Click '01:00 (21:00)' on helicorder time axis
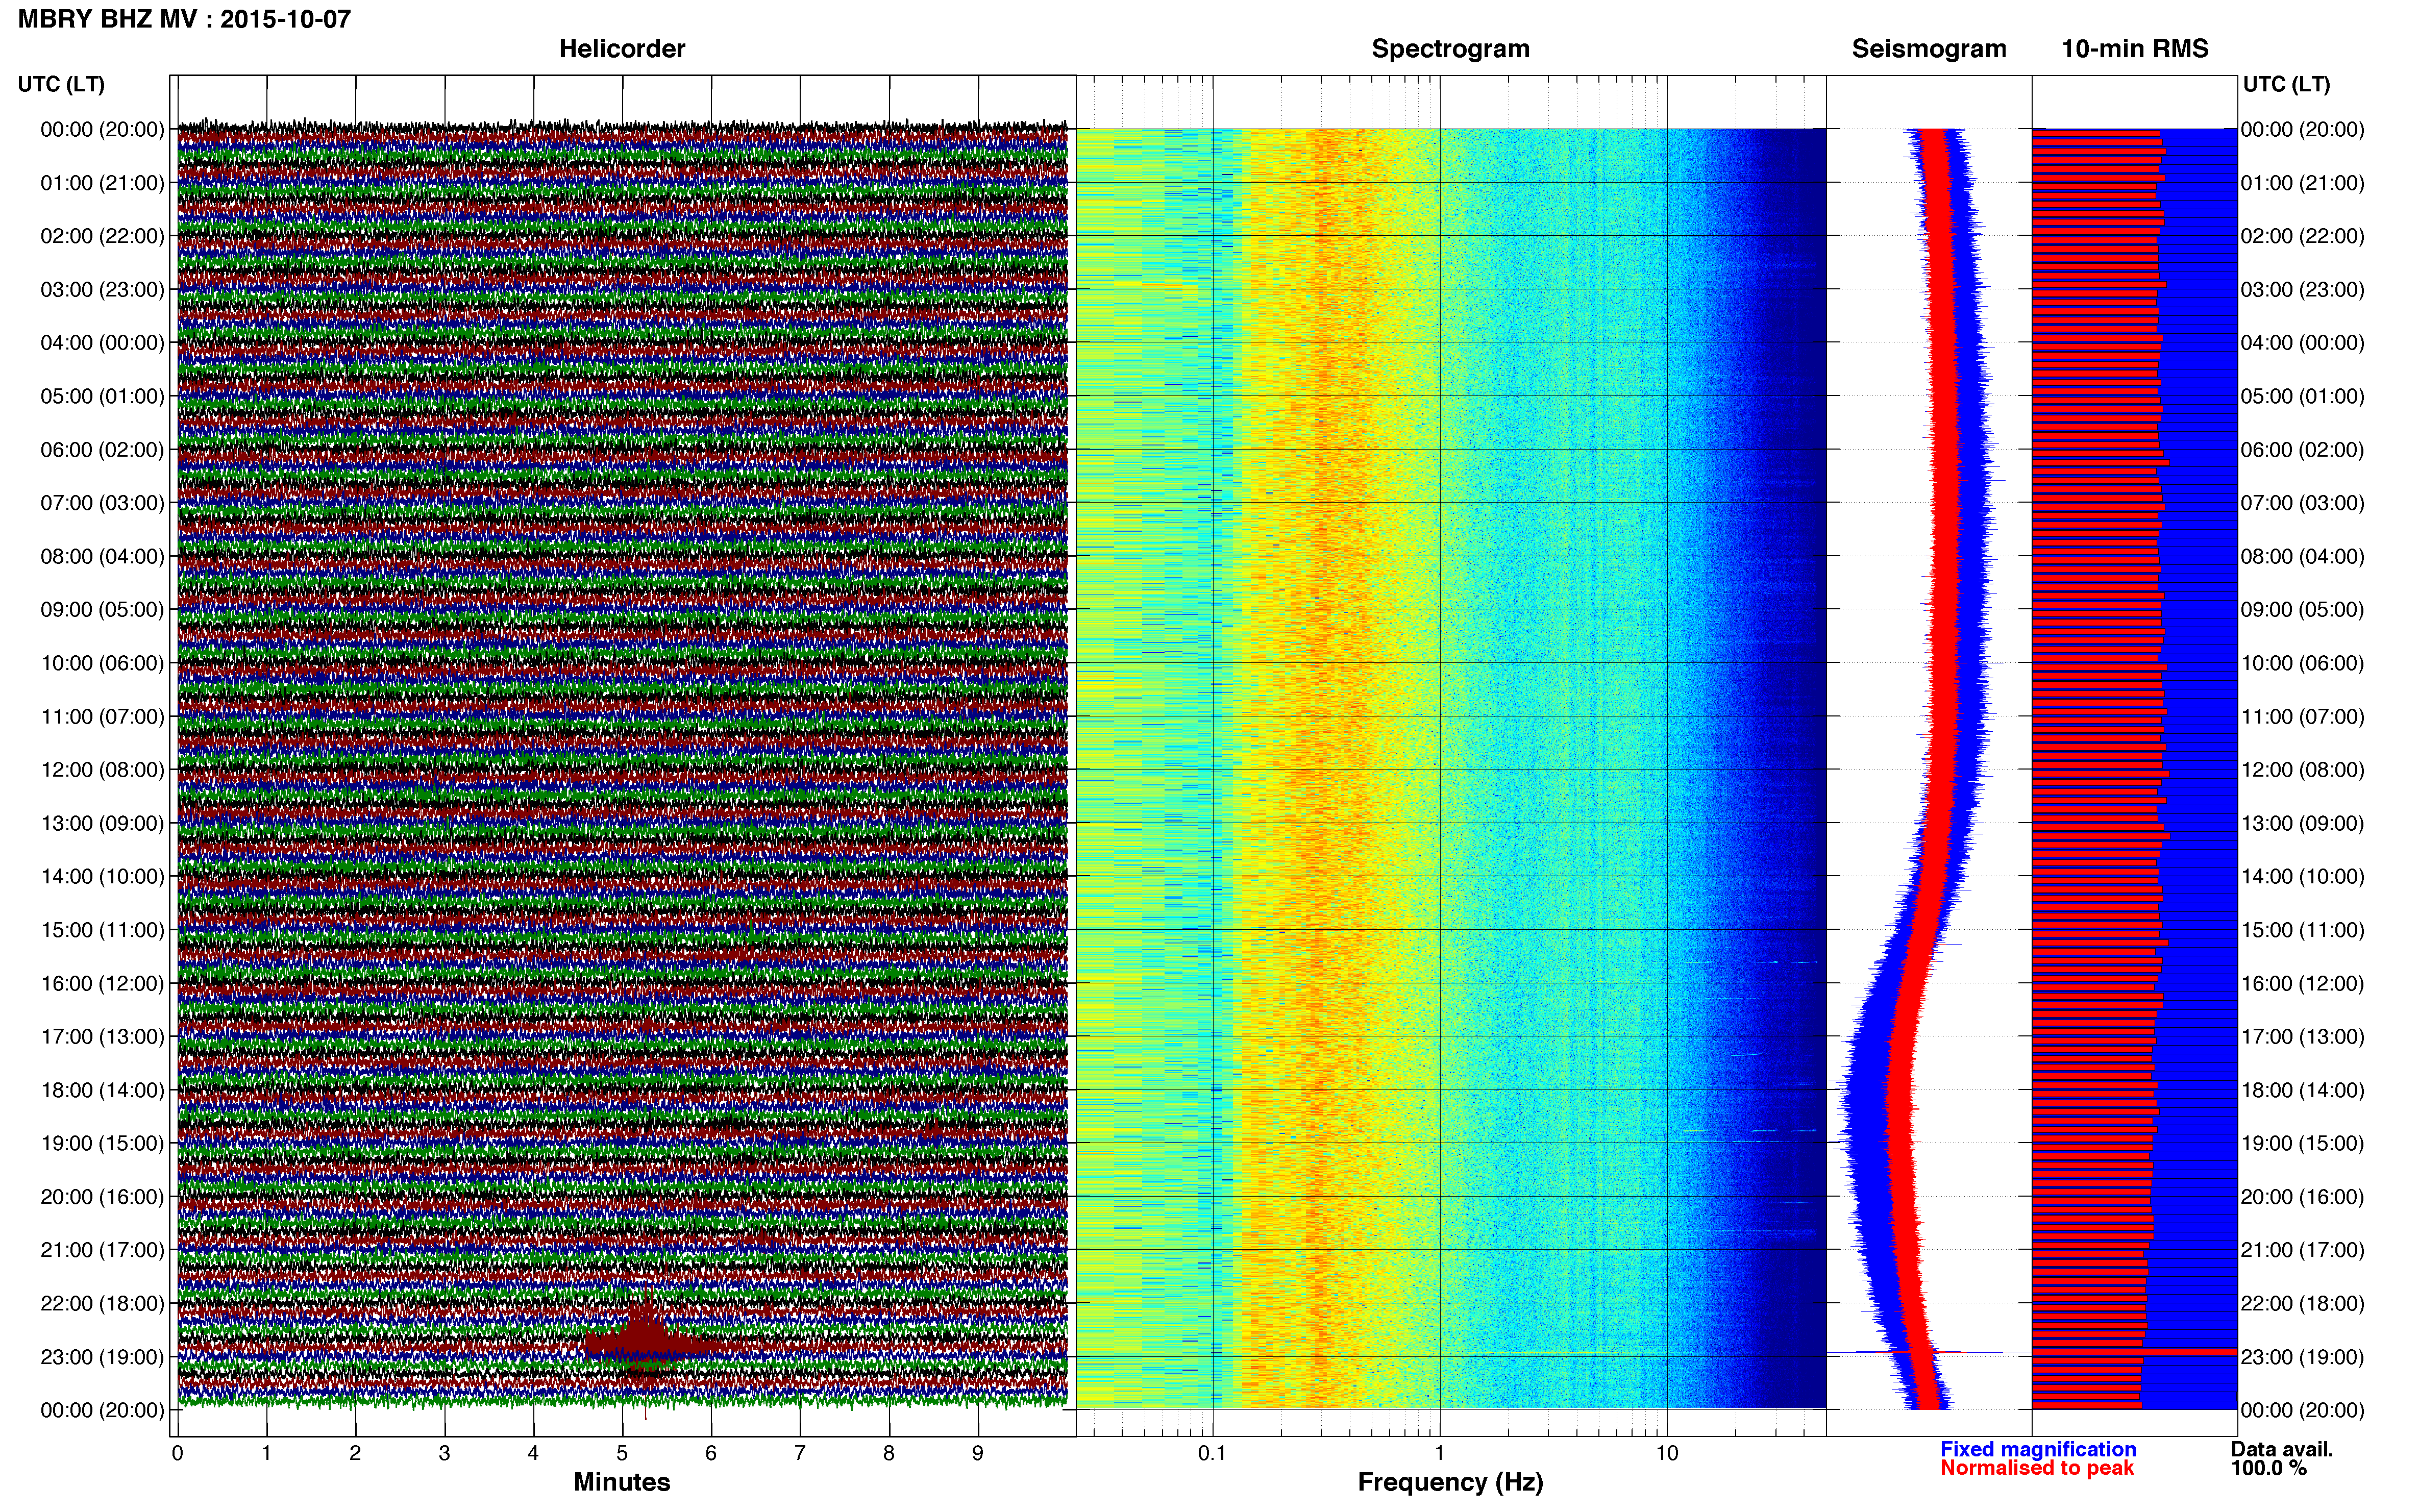Image resolution: width=2419 pixels, height=1512 pixels. click(102, 183)
